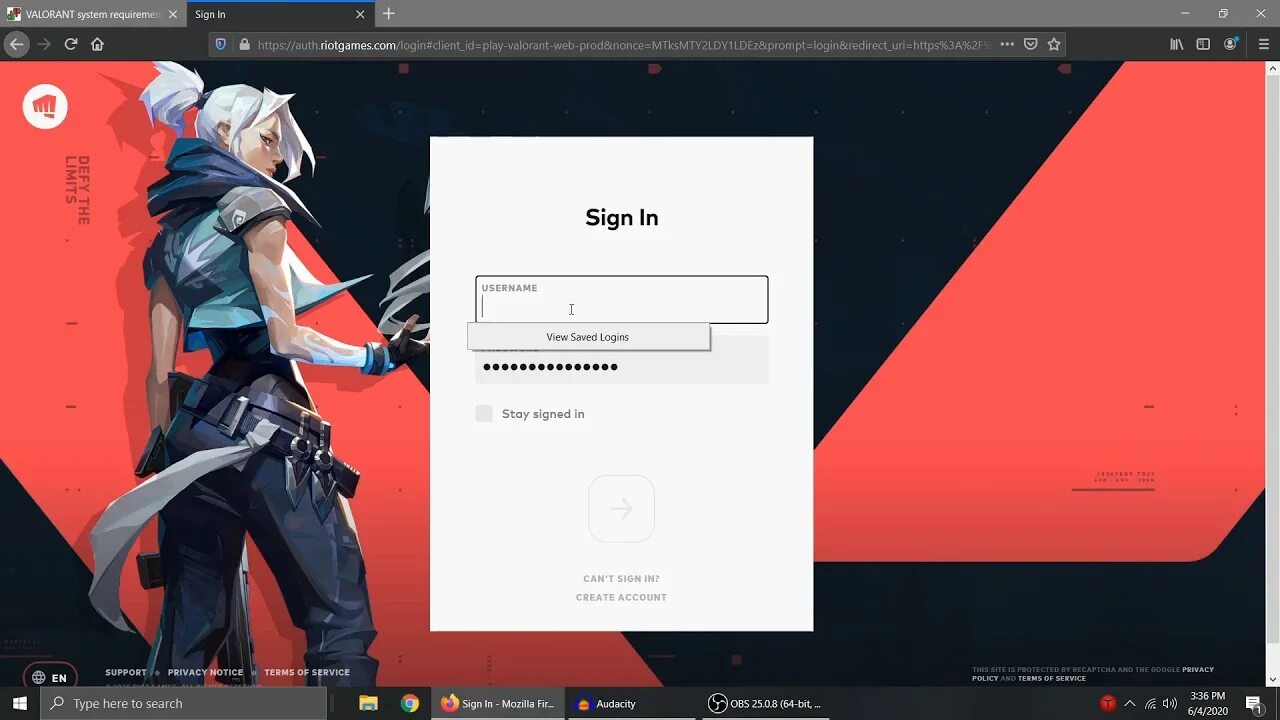Go back with the browser back arrow
Image resolution: width=1280 pixels, height=720 pixels.
point(16,44)
